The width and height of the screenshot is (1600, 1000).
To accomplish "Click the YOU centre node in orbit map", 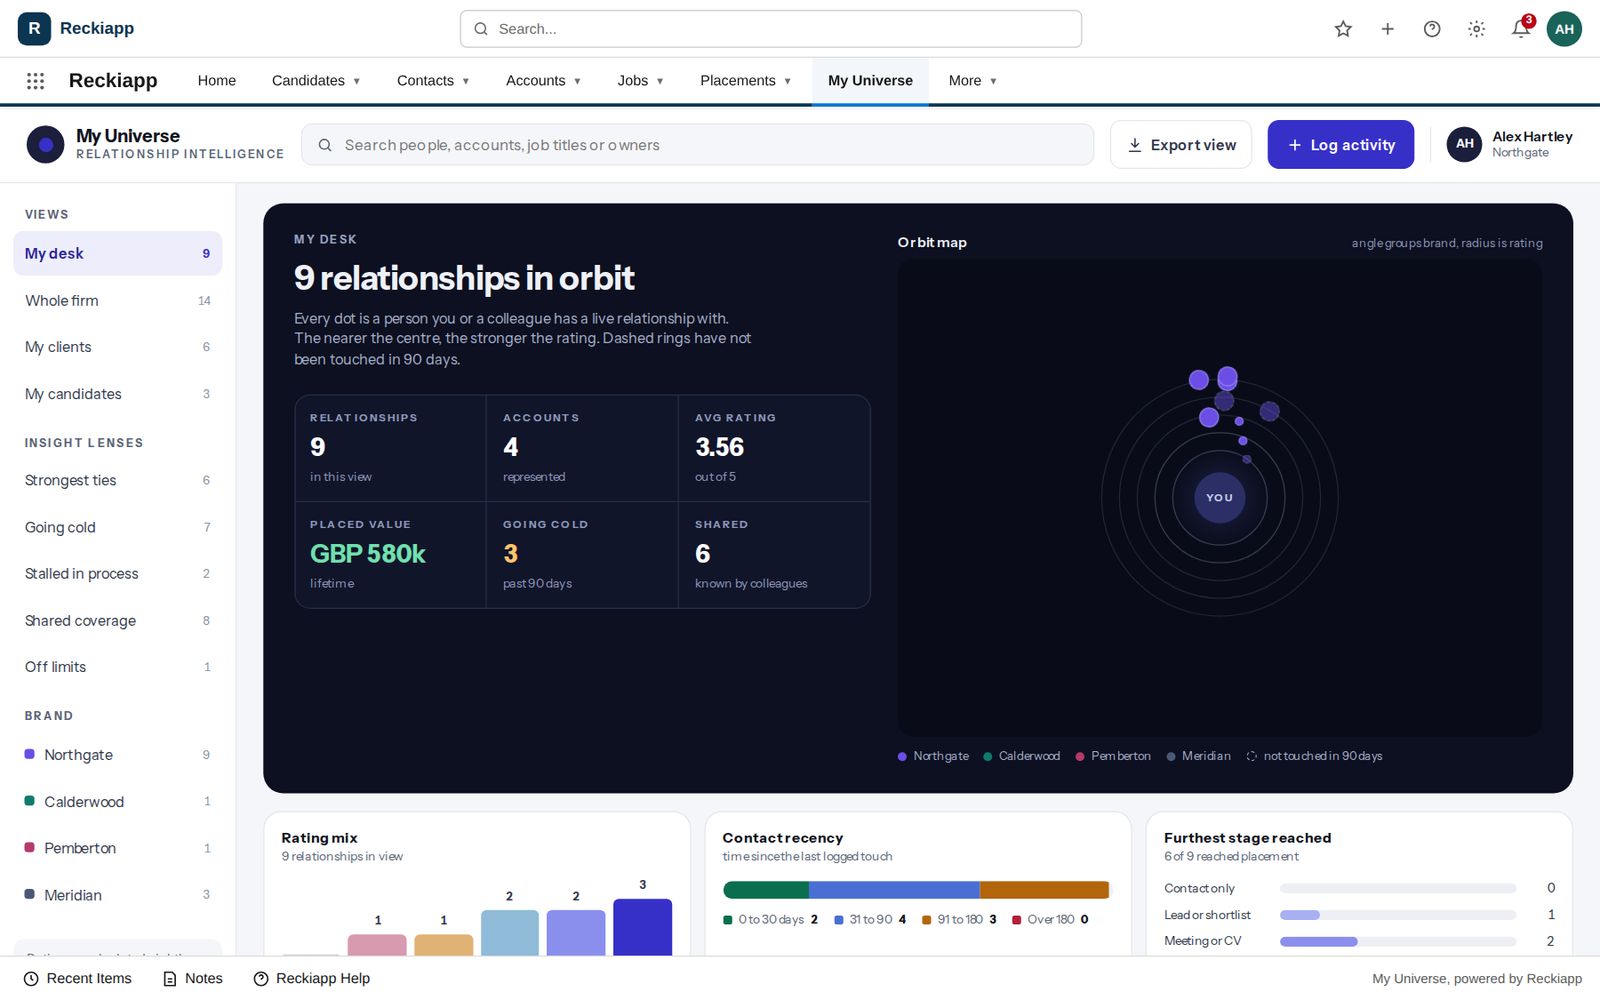I will tap(1219, 497).
